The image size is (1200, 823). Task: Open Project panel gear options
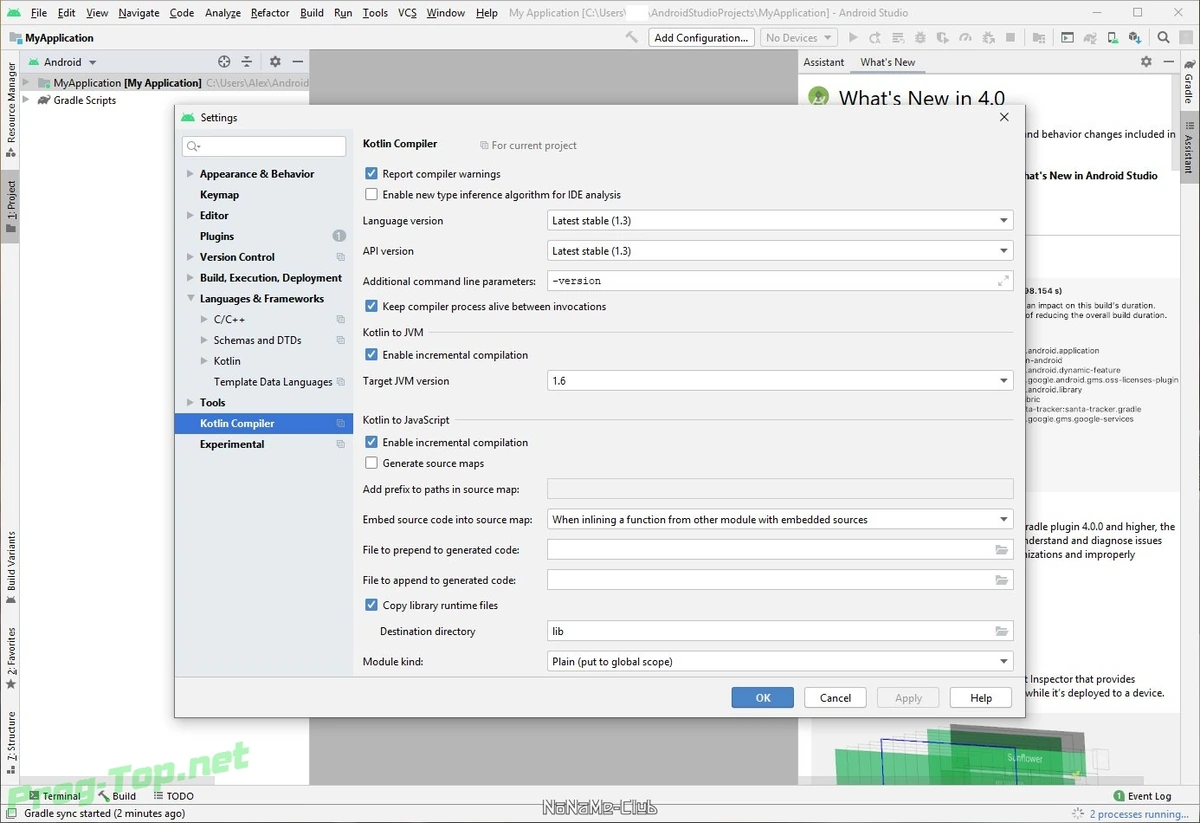(x=275, y=62)
